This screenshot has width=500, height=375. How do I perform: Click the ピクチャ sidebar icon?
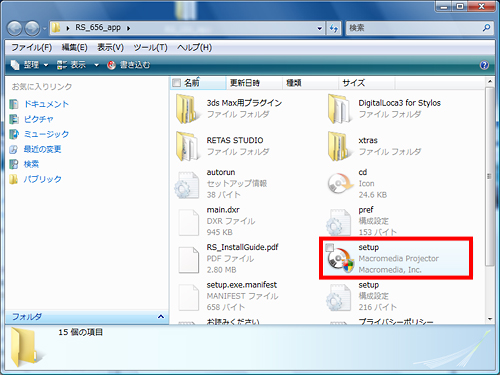pyautogui.click(x=14, y=119)
